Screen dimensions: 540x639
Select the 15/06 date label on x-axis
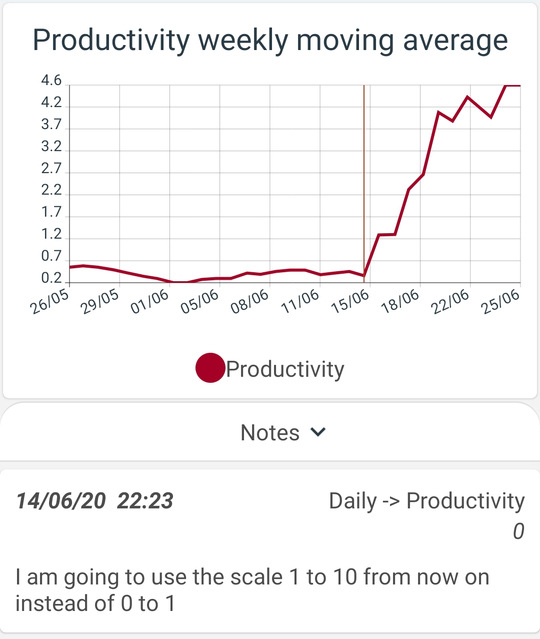[350, 302]
